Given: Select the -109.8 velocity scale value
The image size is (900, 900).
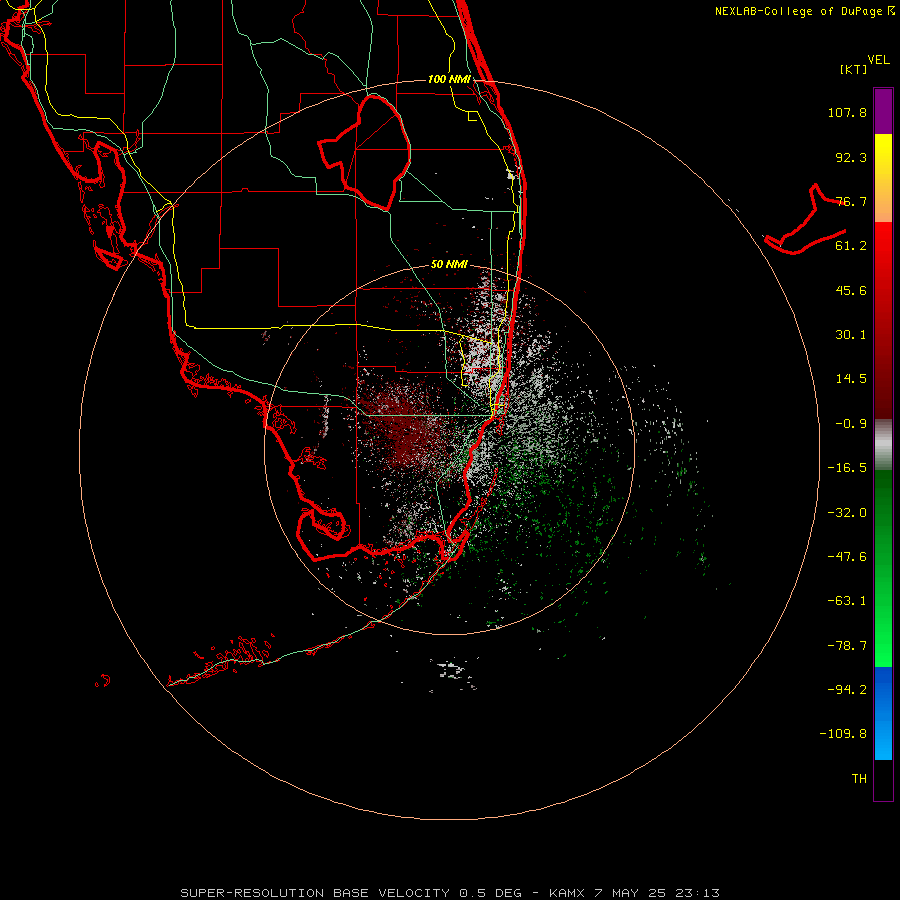Looking at the screenshot, I should click(843, 734).
